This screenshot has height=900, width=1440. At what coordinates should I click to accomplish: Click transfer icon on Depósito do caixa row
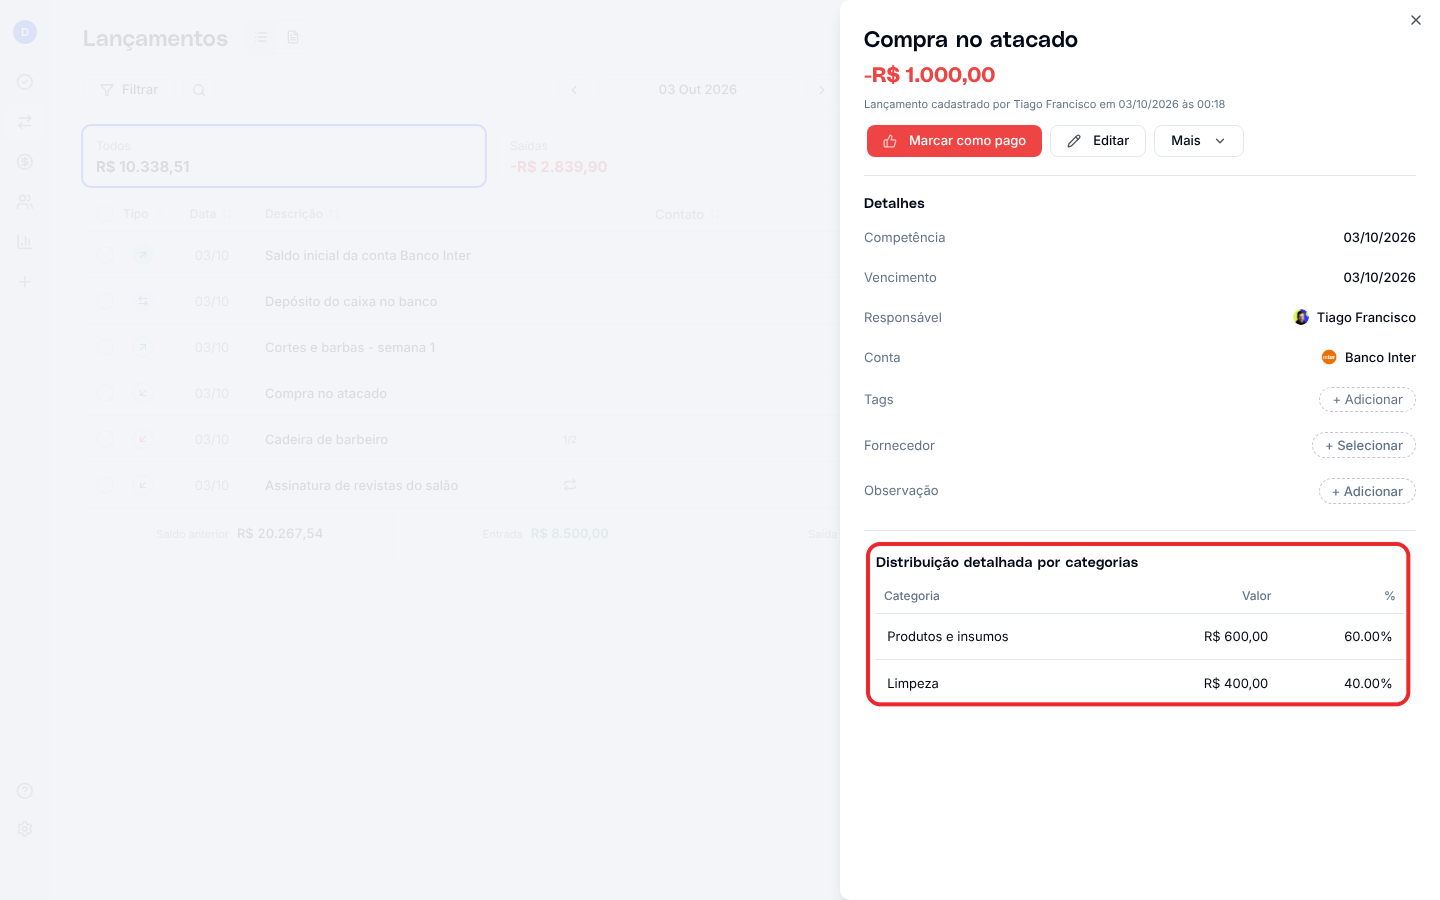(x=143, y=301)
